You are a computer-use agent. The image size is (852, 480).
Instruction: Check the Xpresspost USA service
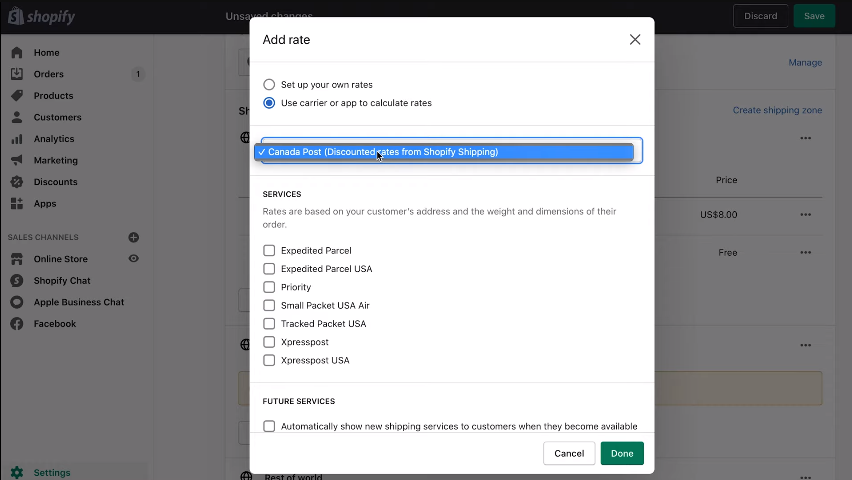(269, 360)
